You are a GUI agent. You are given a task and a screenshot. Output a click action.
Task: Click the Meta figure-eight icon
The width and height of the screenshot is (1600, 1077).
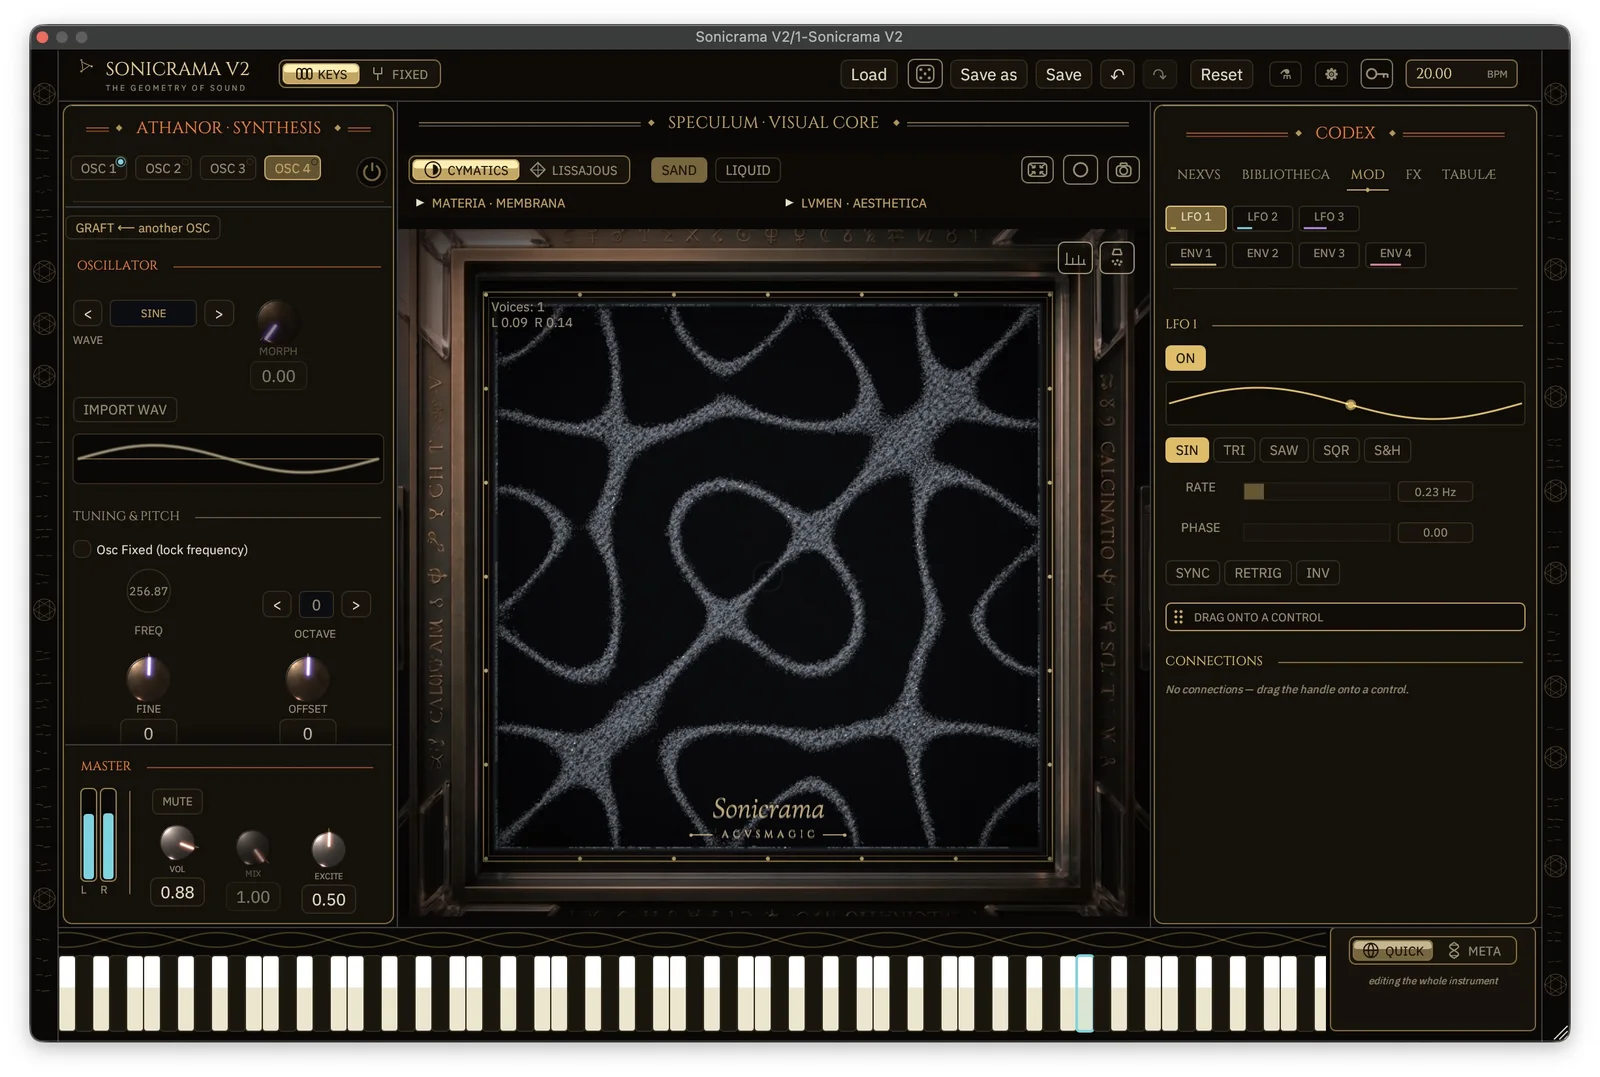pyautogui.click(x=1454, y=951)
